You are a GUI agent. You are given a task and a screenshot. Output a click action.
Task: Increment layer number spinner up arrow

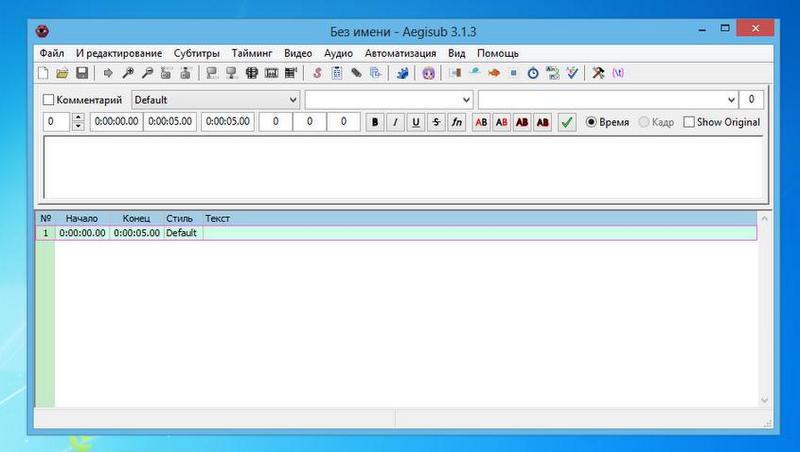[78, 117]
